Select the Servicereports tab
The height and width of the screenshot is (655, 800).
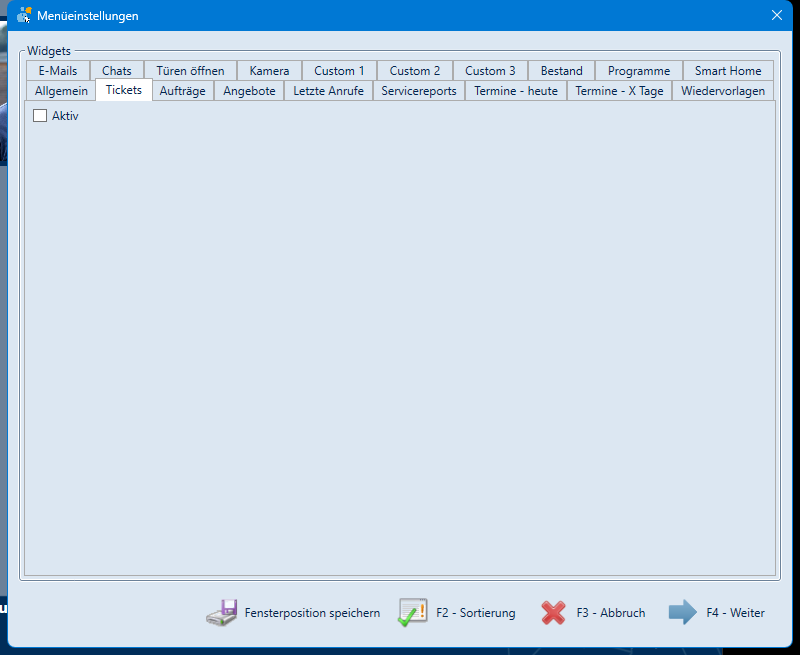tap(419, 91)
